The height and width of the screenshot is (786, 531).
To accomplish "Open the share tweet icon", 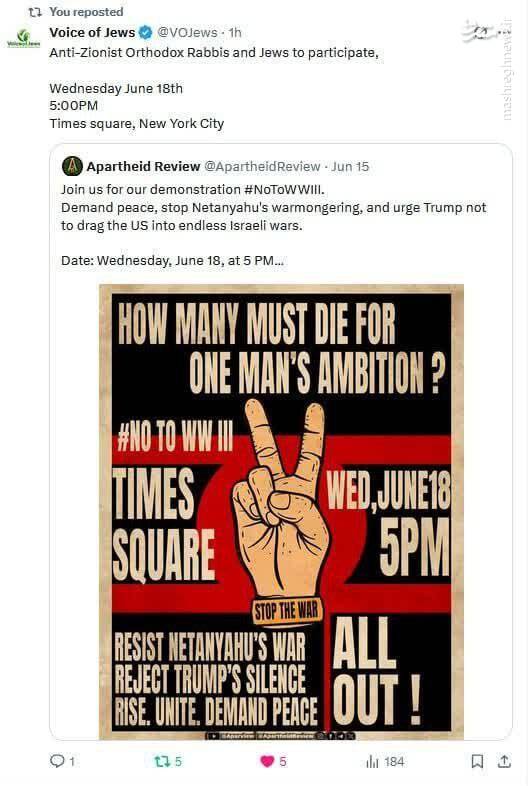I will pos(503,761).
